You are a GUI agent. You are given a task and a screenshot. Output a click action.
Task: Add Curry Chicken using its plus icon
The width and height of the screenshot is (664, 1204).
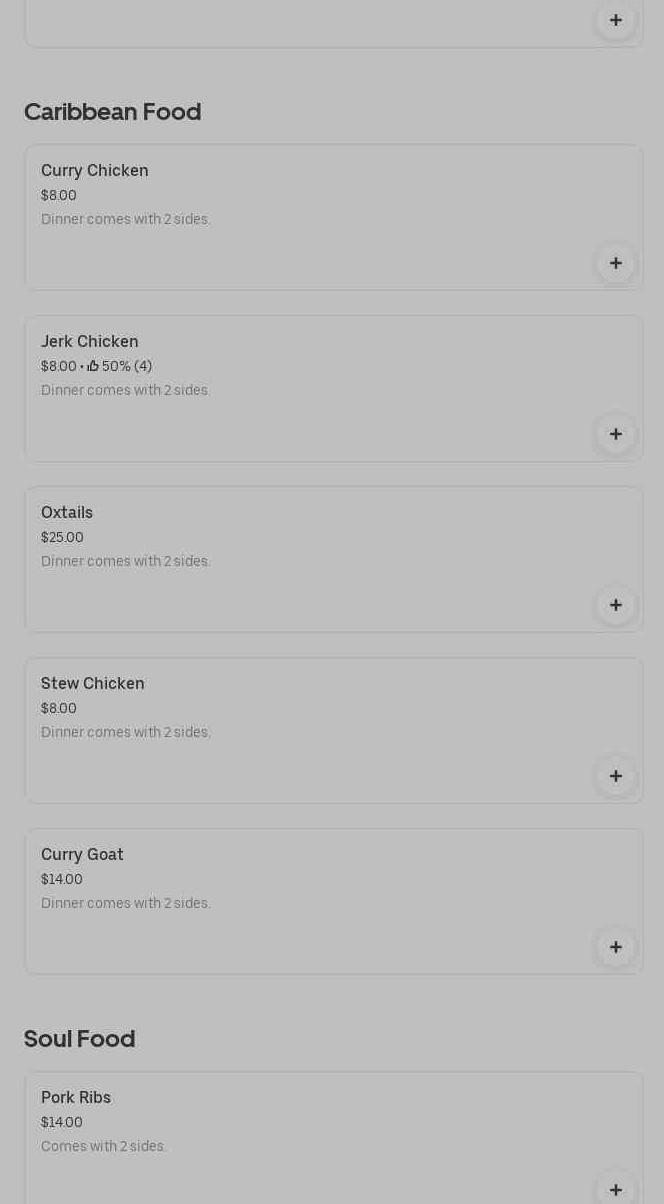pyautogui.click(x=616, y=263)
